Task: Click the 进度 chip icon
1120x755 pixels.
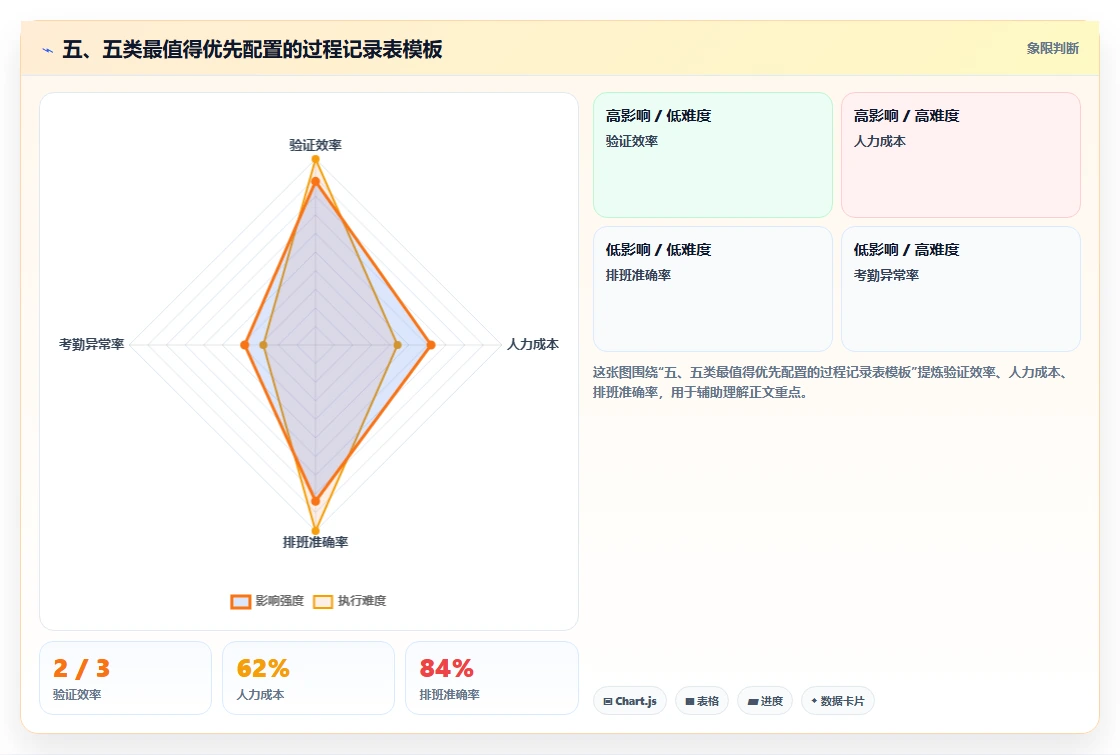Action: point(752,701)
